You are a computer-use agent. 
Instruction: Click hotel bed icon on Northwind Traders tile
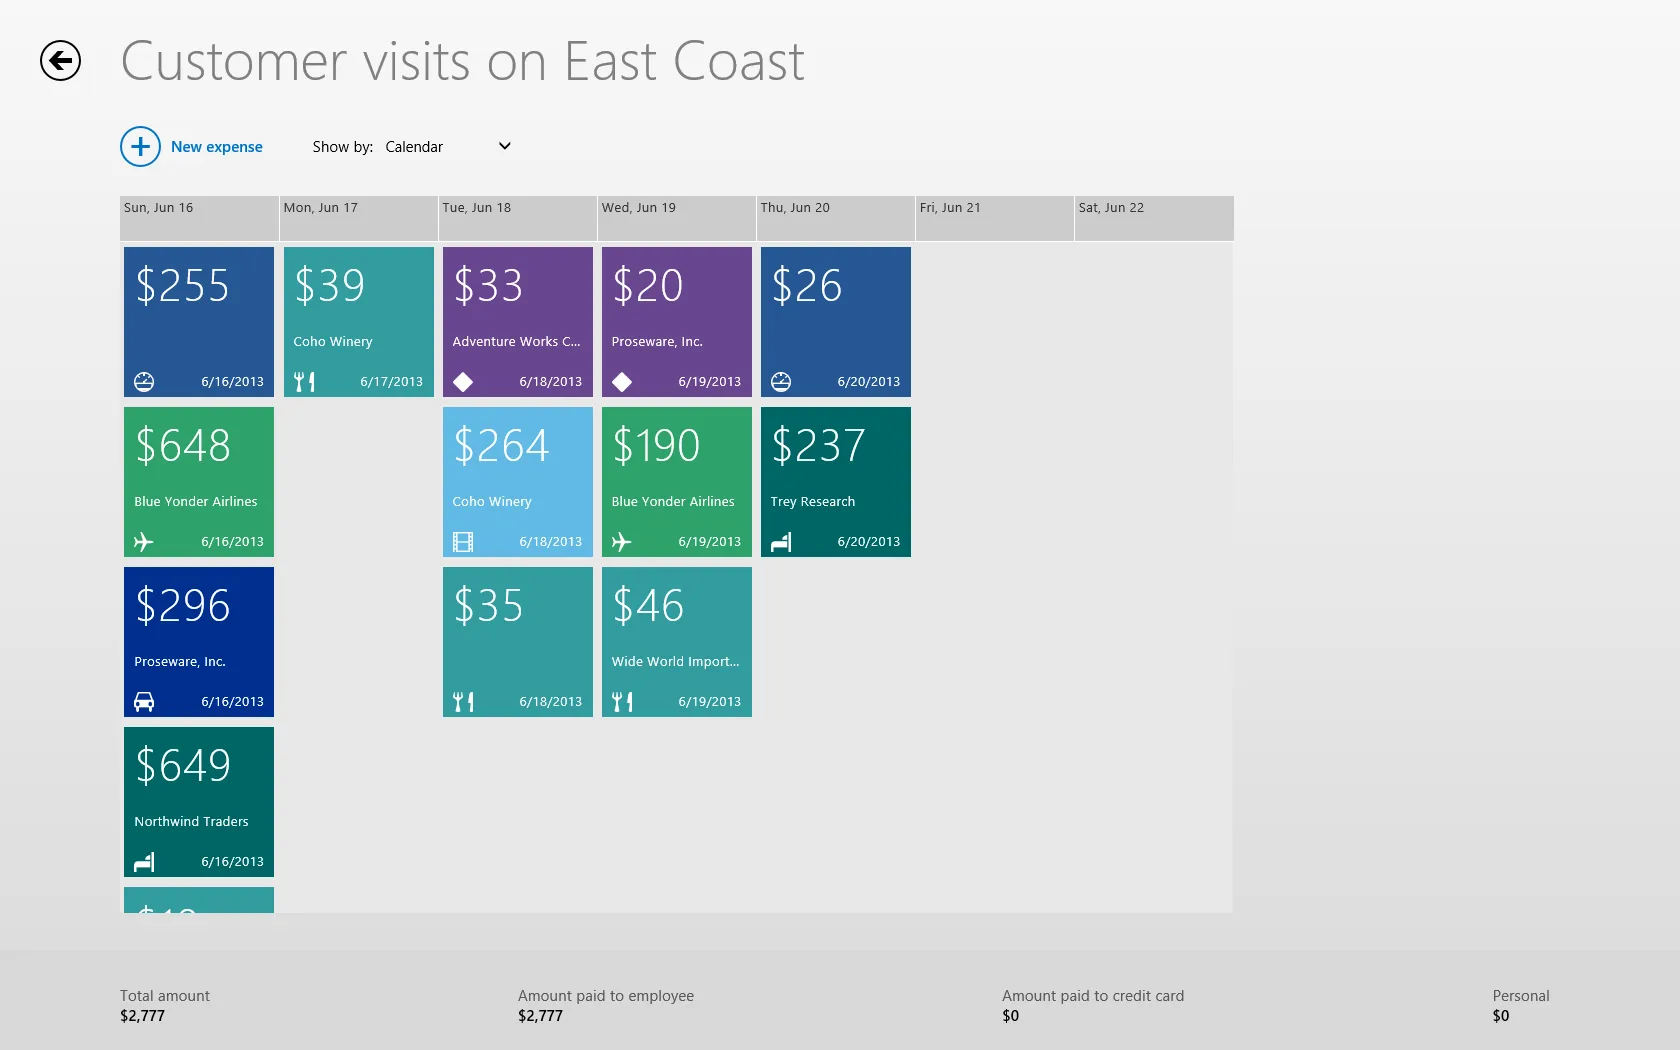pyautogui.click(x=144, y=861)
